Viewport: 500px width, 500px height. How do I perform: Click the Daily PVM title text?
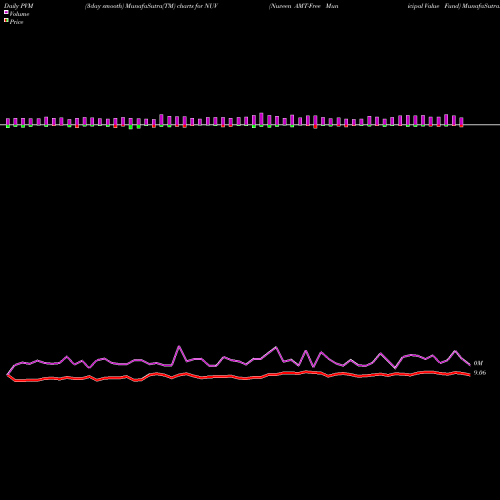click(19, 6)
